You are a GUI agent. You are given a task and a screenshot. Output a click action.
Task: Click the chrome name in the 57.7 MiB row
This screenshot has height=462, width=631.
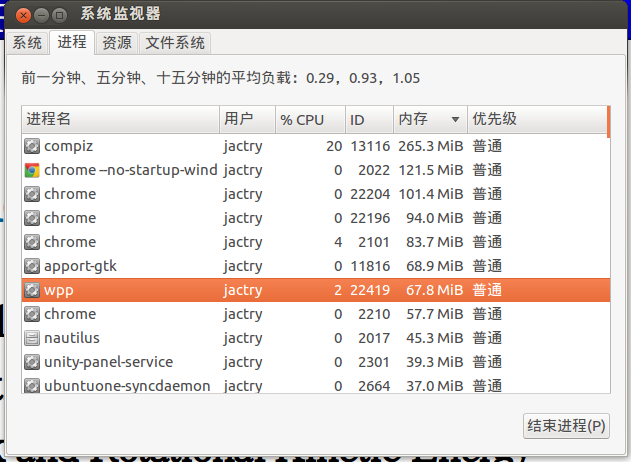tap(70, 314)
